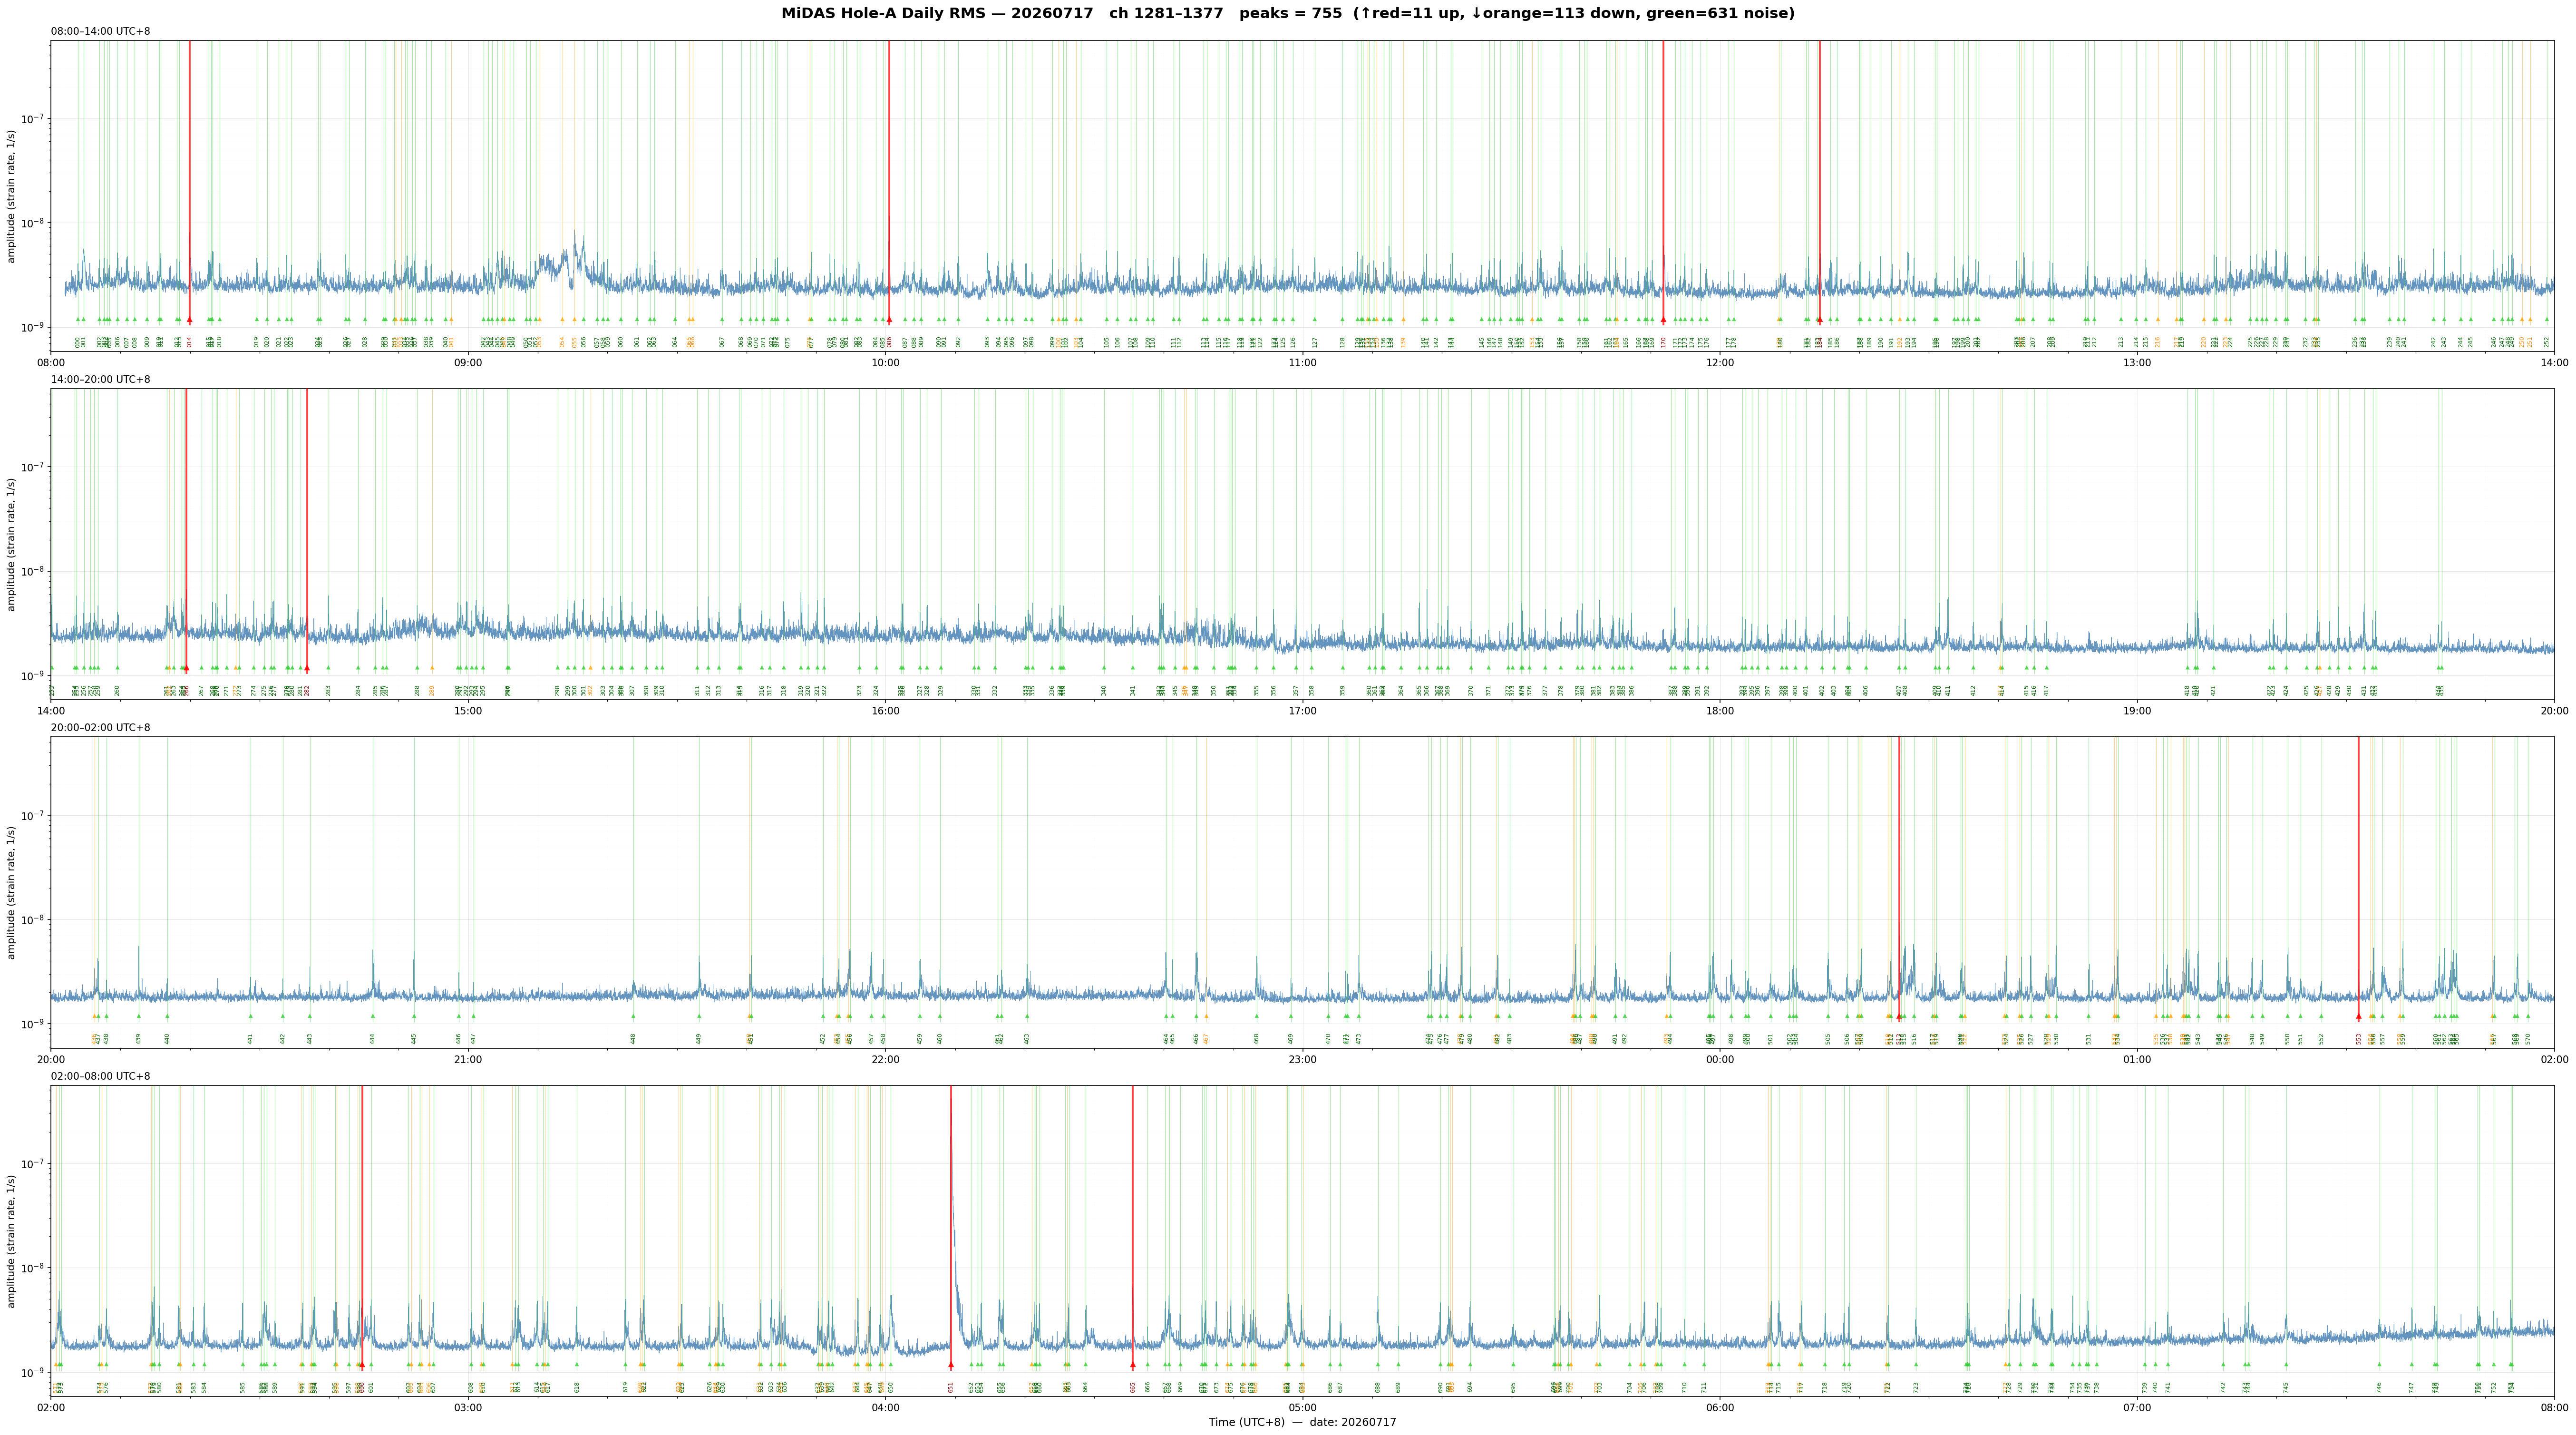Select the "14:00–20:00 UTC+8" panel title
Image resolution: width=2576 pixels, height=1435 pixels.
(x=101, y=380)
